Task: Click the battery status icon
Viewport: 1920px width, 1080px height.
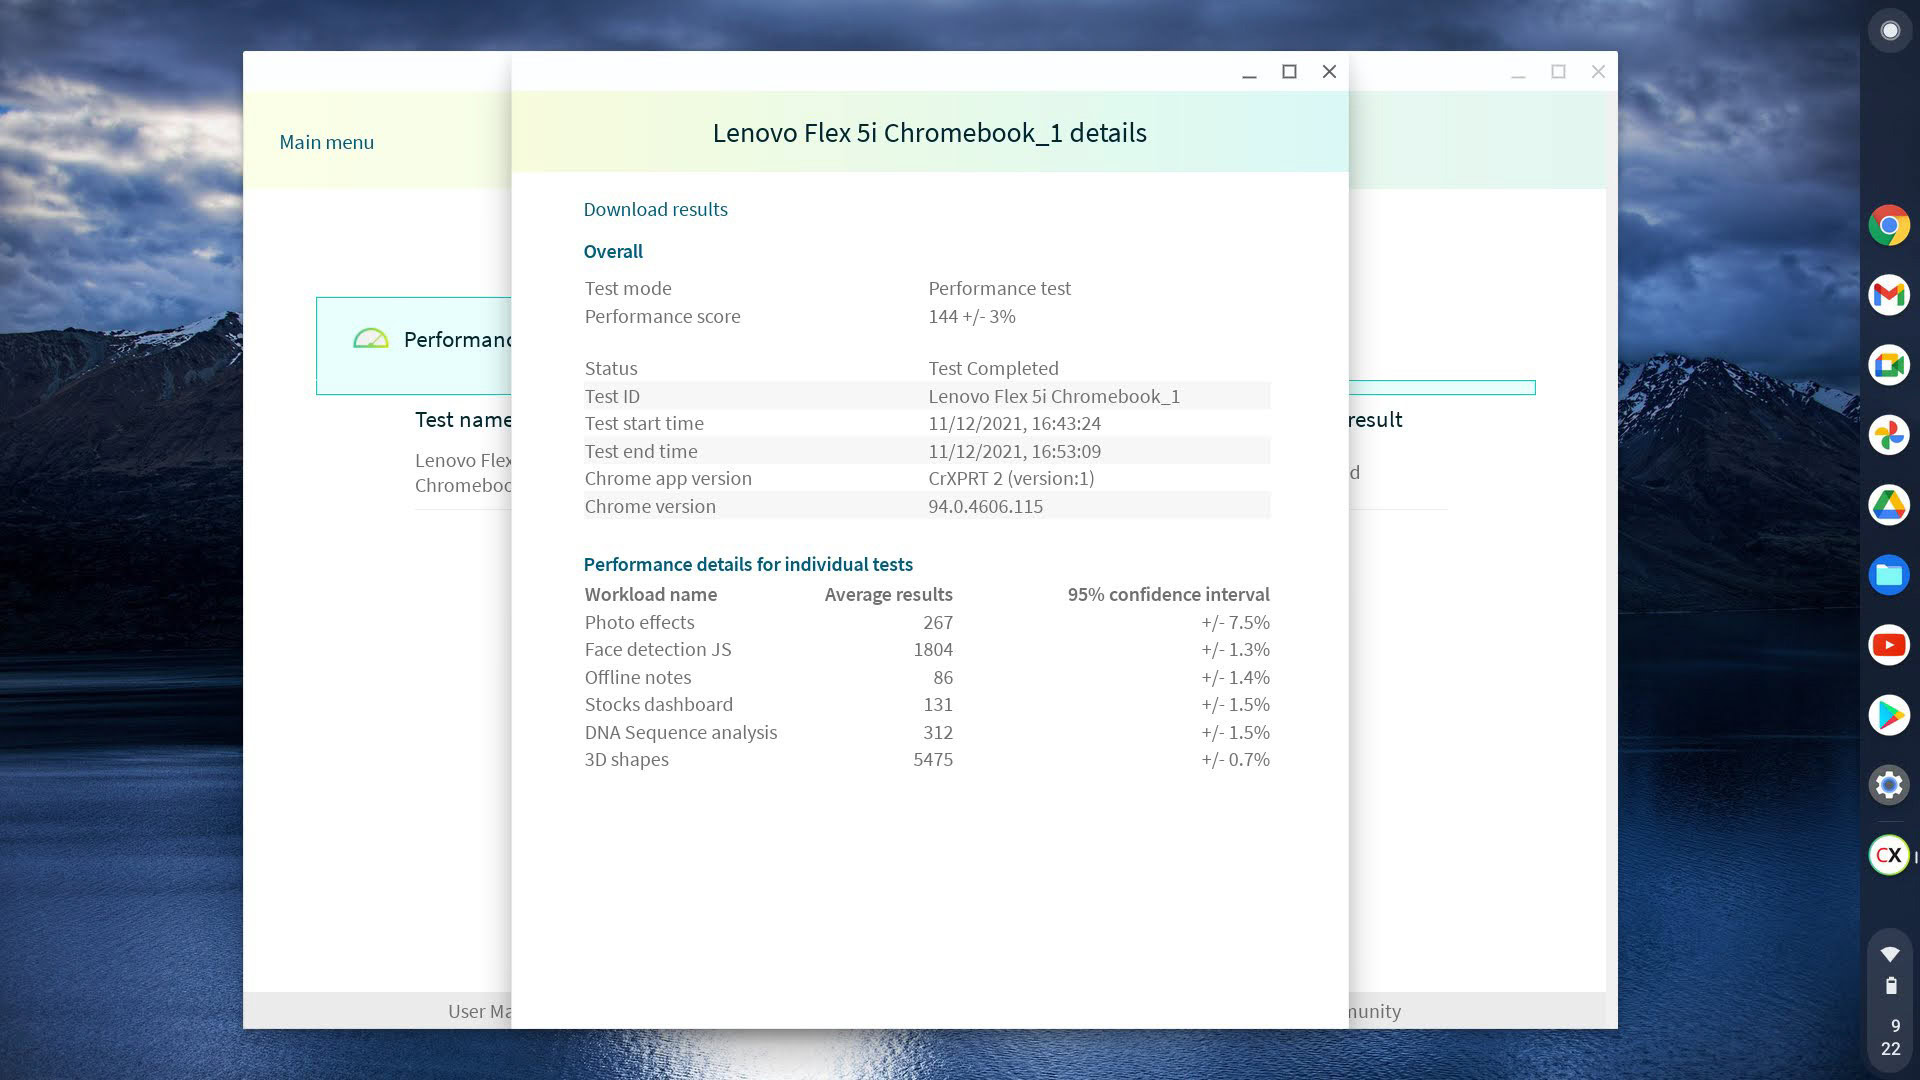Action: [x=1890, y=986]
